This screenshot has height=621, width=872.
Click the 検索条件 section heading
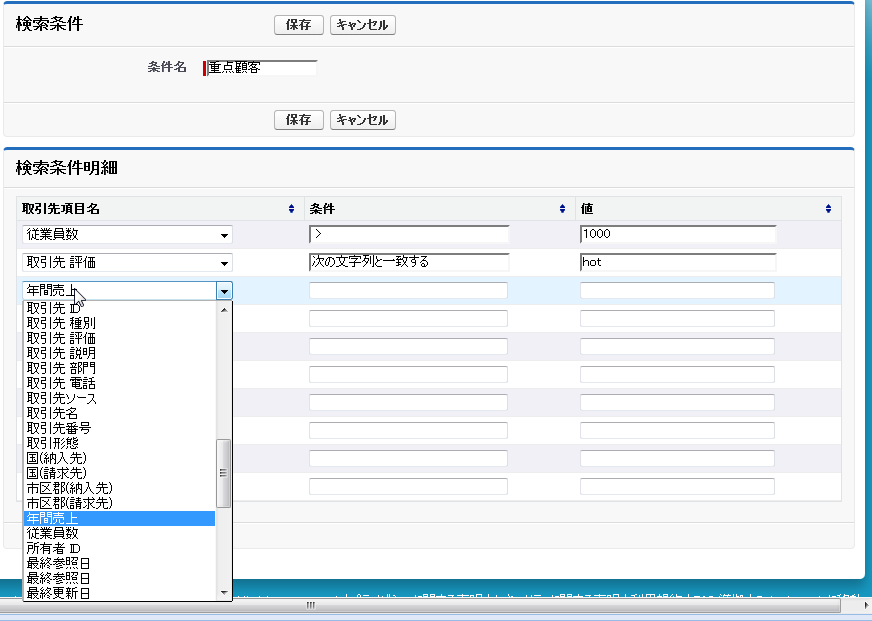[49, 24]
